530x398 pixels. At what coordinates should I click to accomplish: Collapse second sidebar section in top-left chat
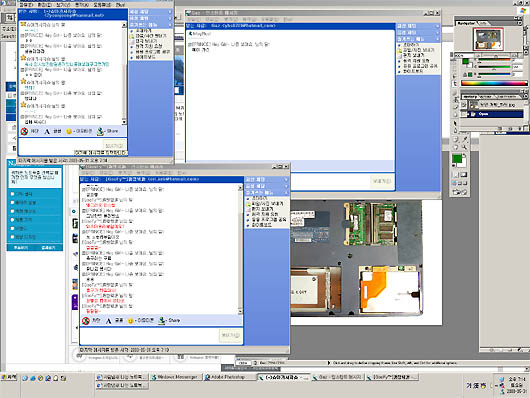tap(170, 18)
